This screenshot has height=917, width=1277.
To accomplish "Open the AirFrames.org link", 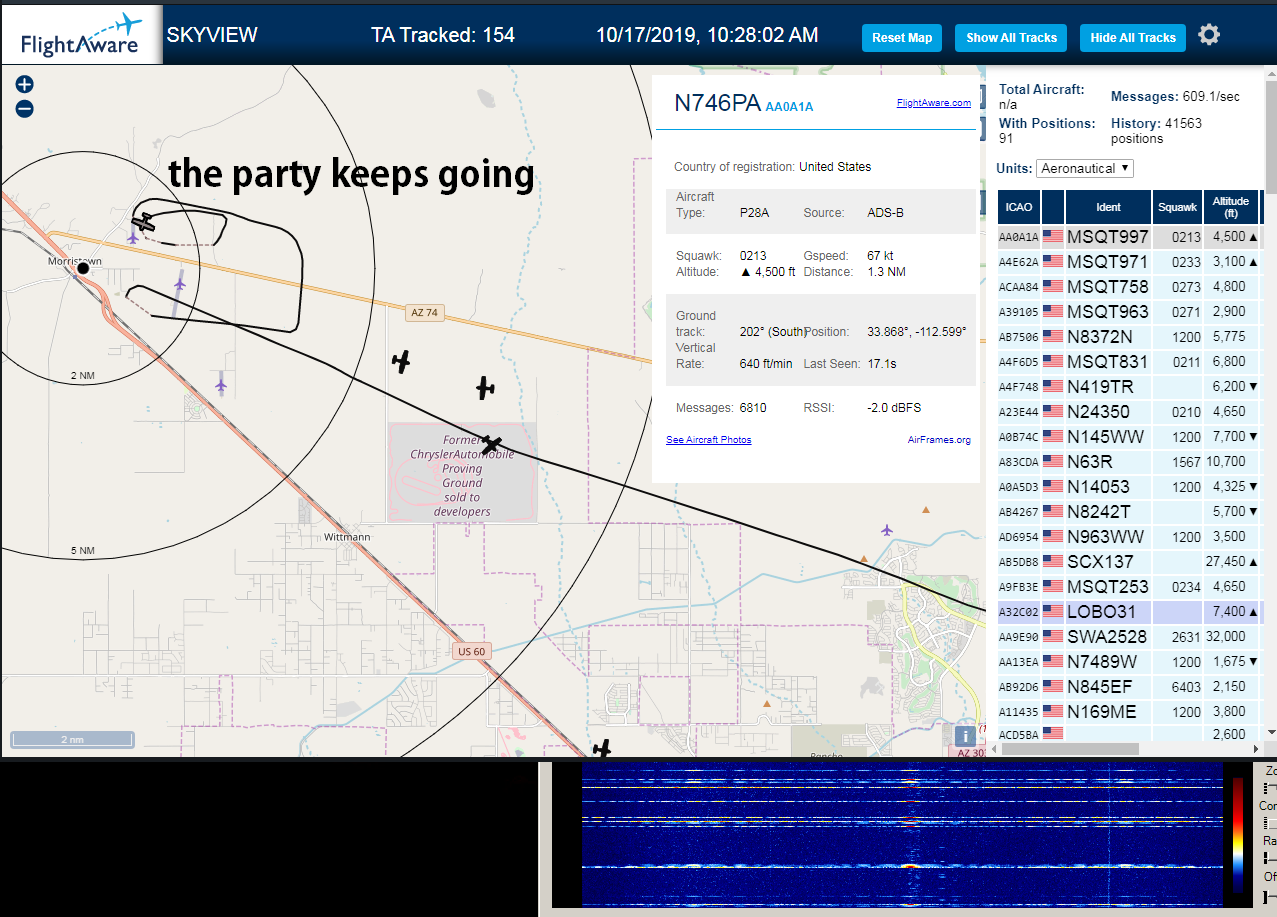I will 939,440.
